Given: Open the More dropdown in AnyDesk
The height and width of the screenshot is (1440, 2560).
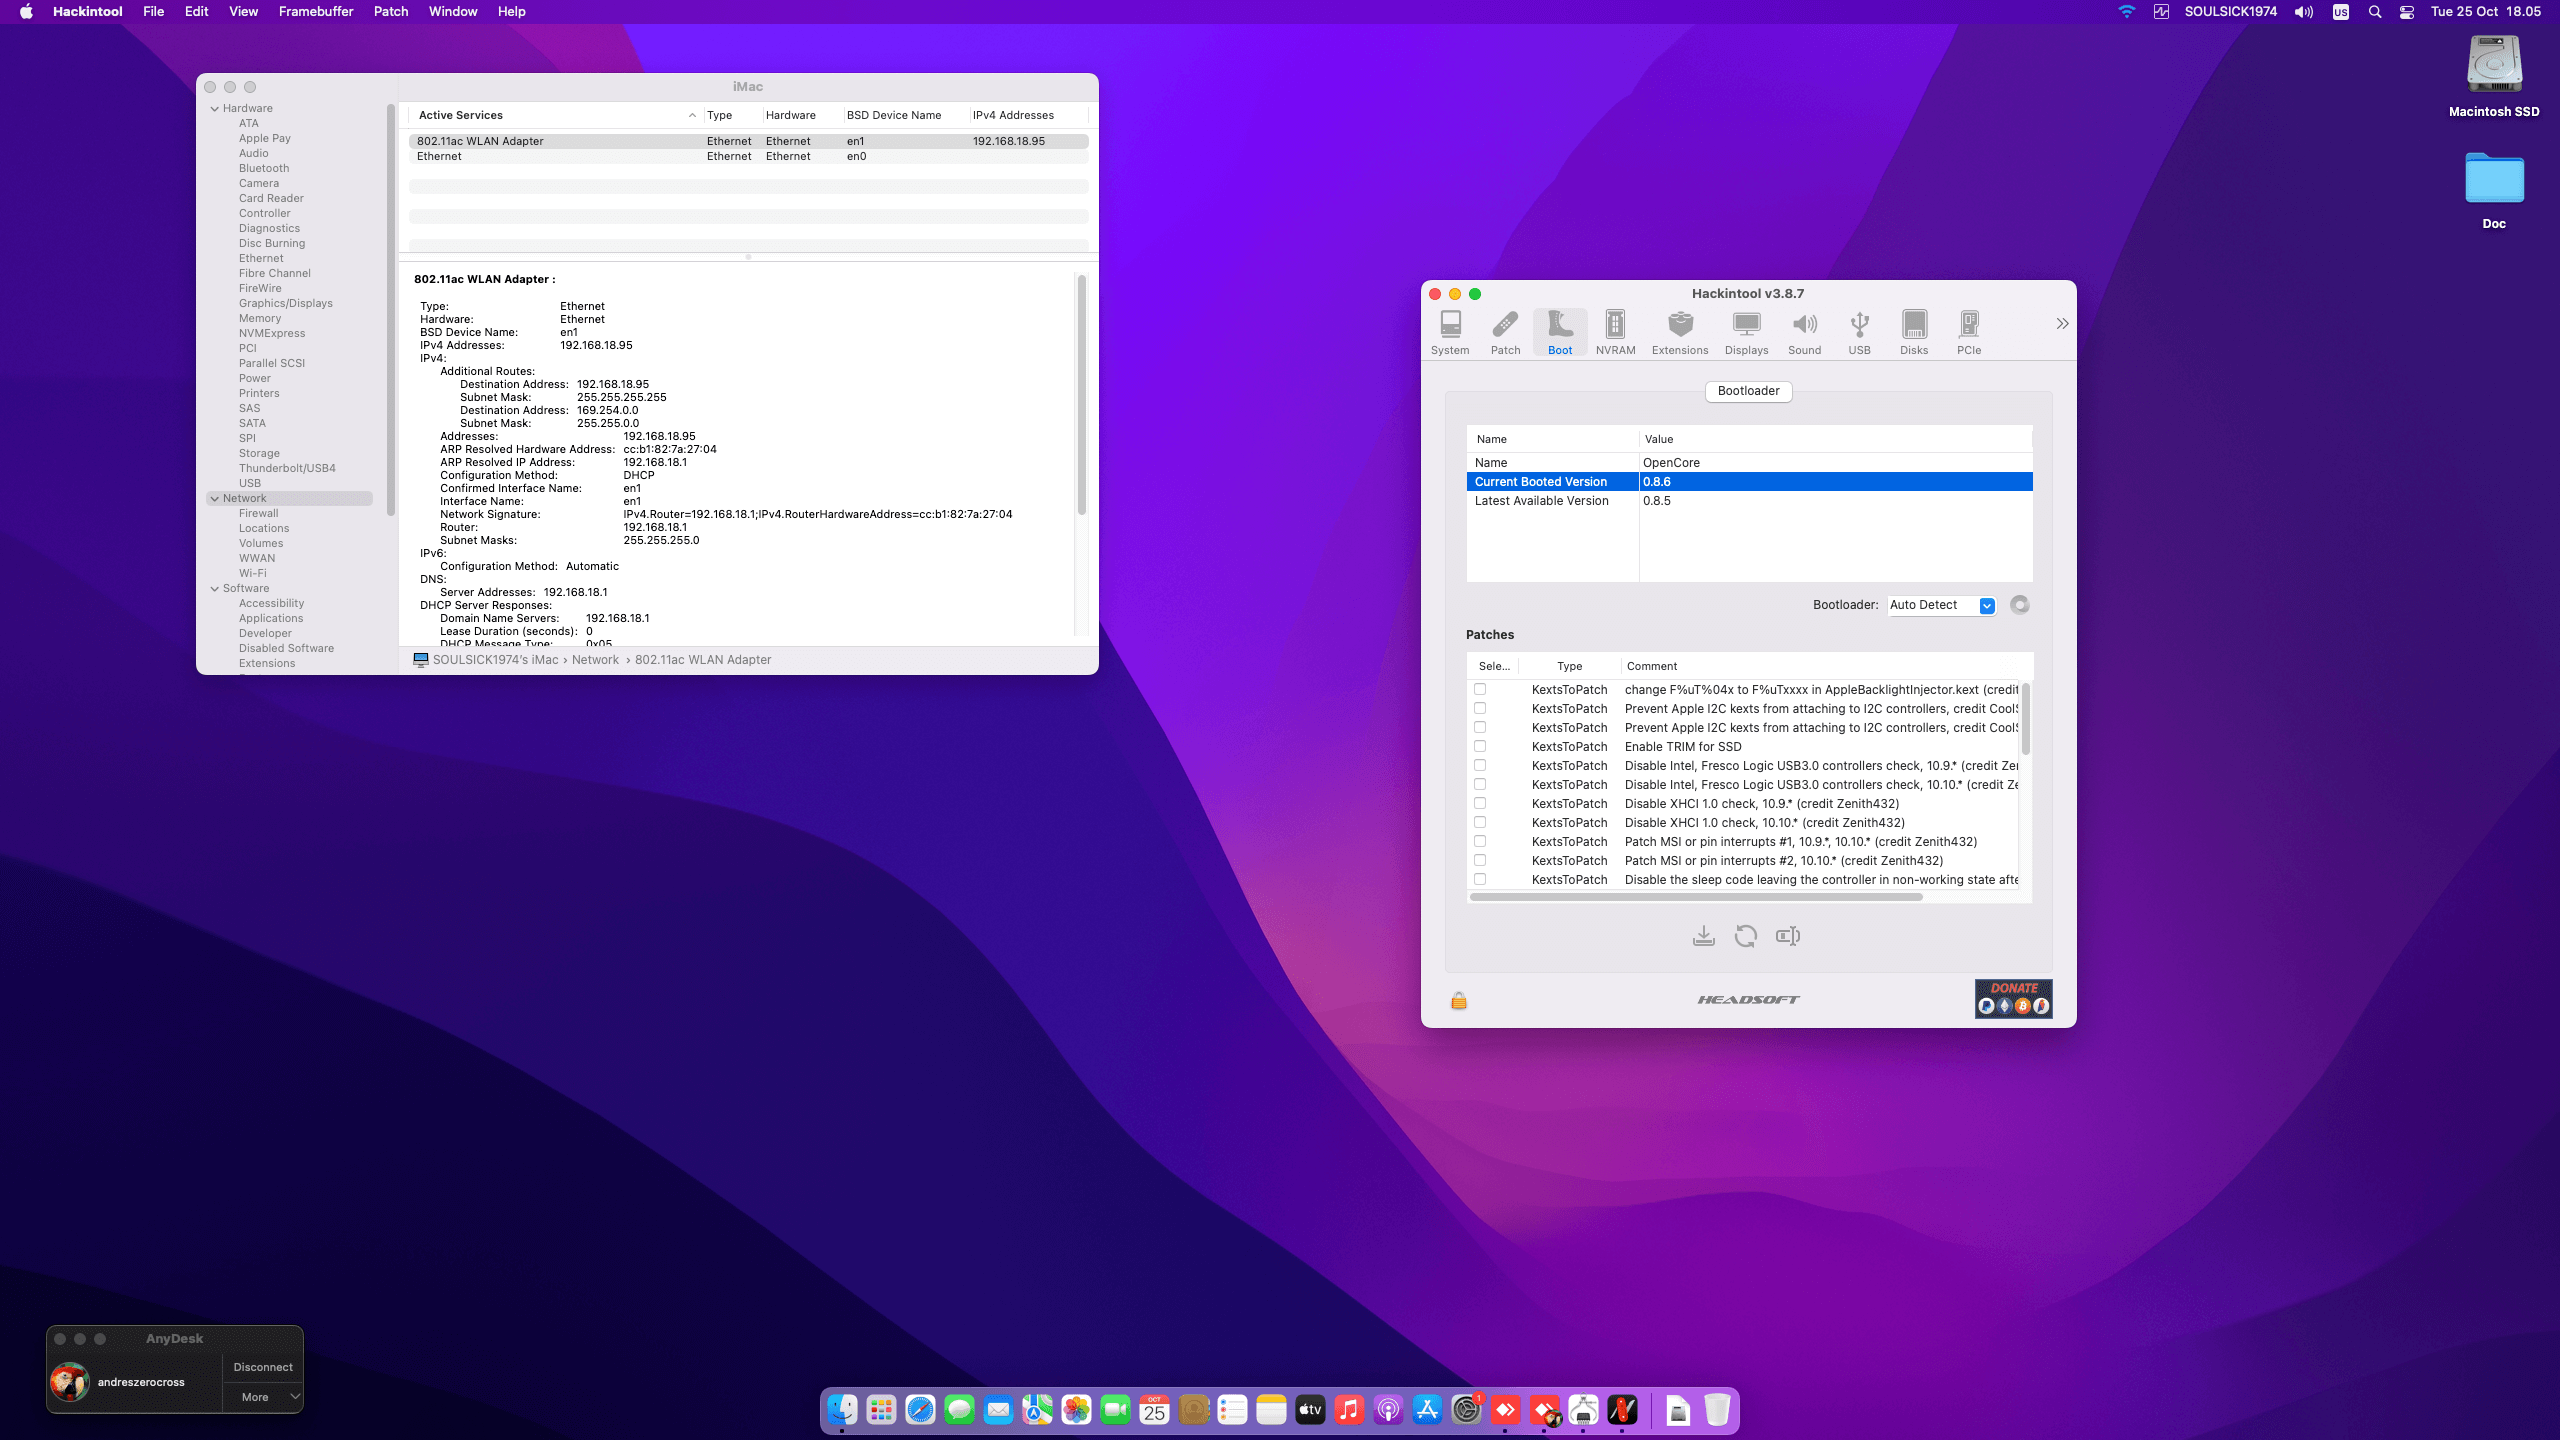Looking at the screenshot, I should coord(263,1397).
